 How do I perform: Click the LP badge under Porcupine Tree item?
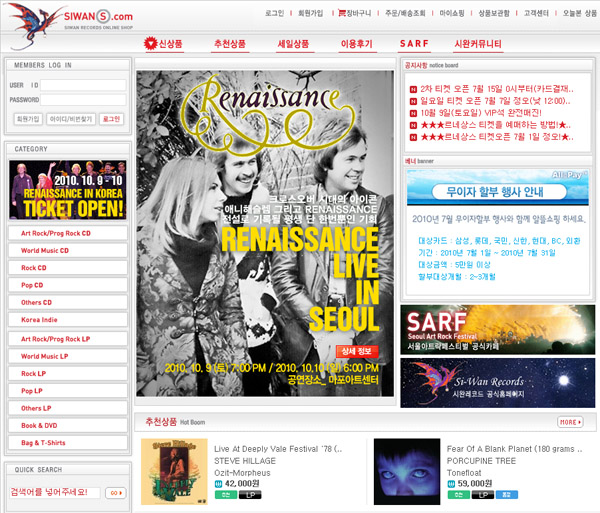[483, 495]
